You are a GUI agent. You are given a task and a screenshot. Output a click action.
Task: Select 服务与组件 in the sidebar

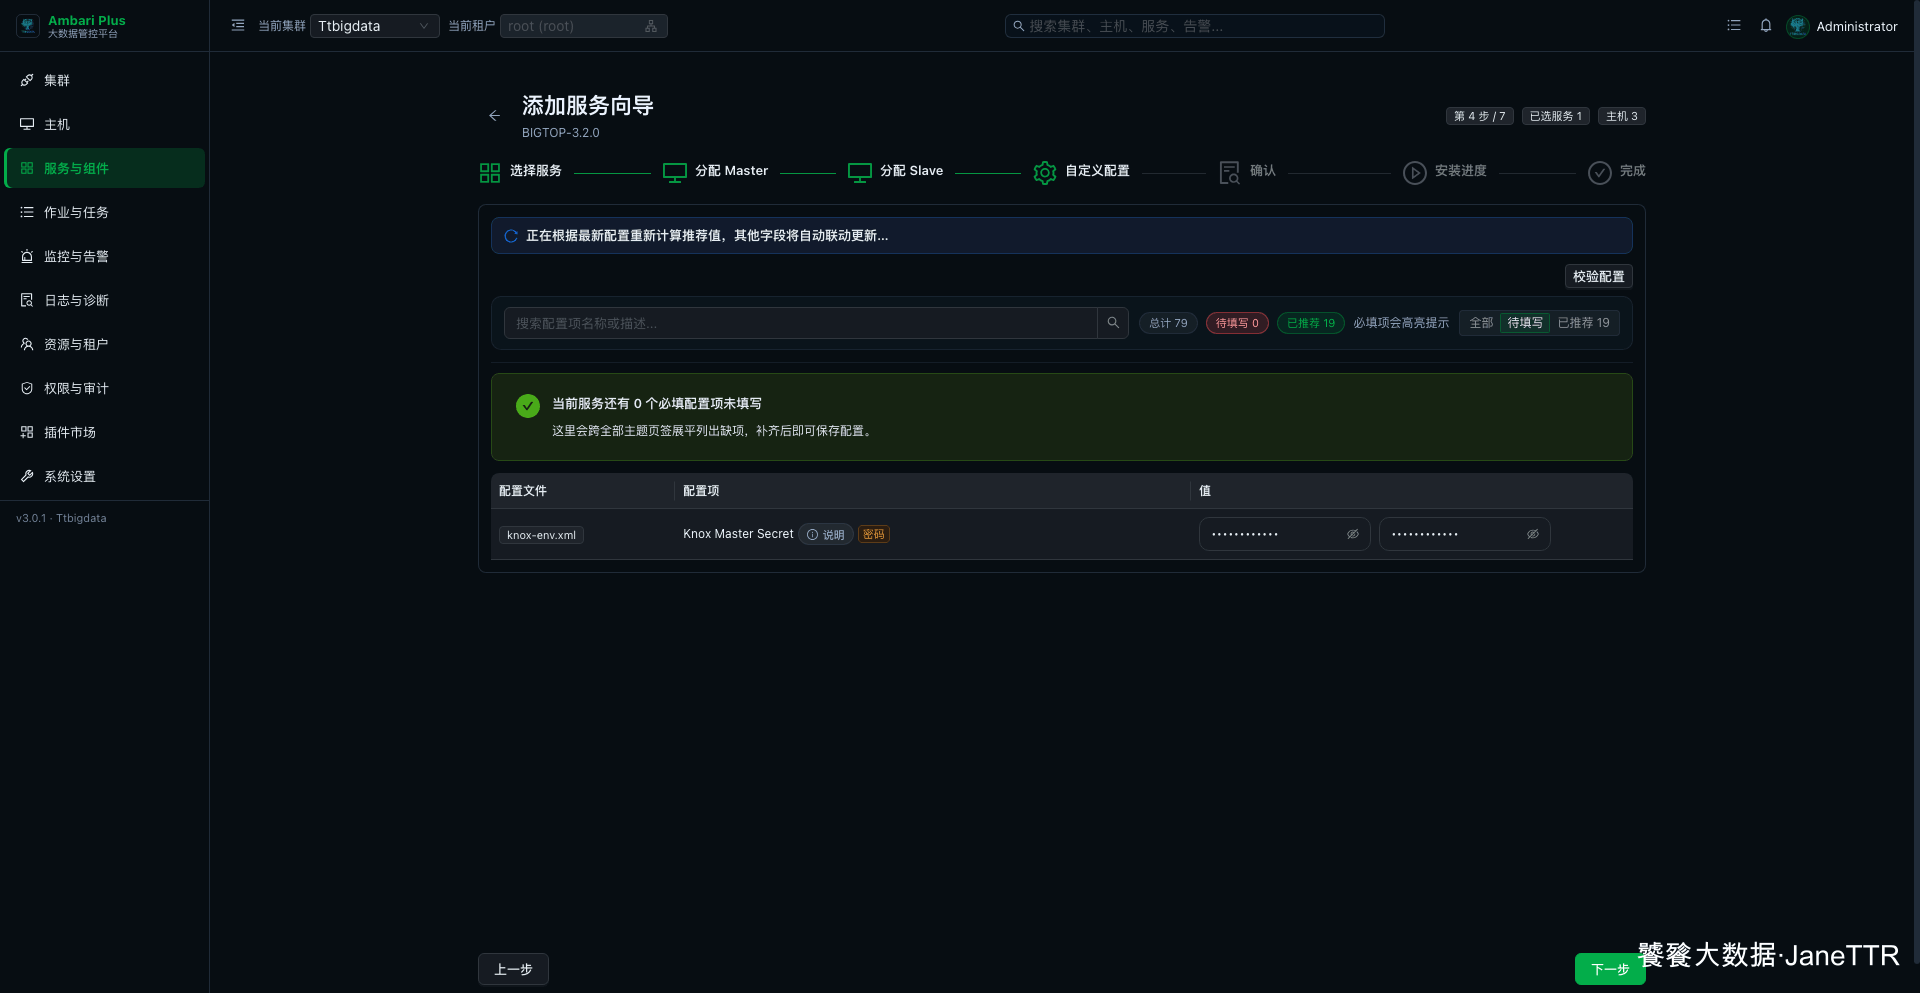(x=105, y=168)
